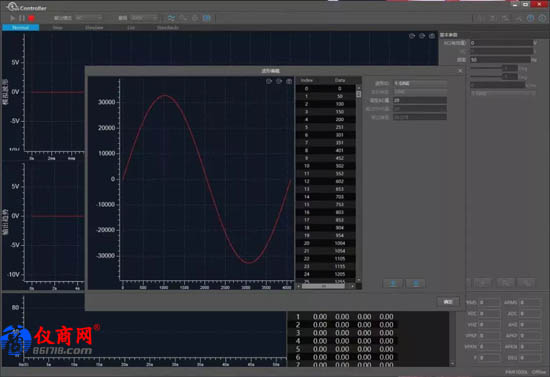Click the camera snapshot icon in dialog chart
550x377 pixels.
pyautogui.click(x=289, y=81)
